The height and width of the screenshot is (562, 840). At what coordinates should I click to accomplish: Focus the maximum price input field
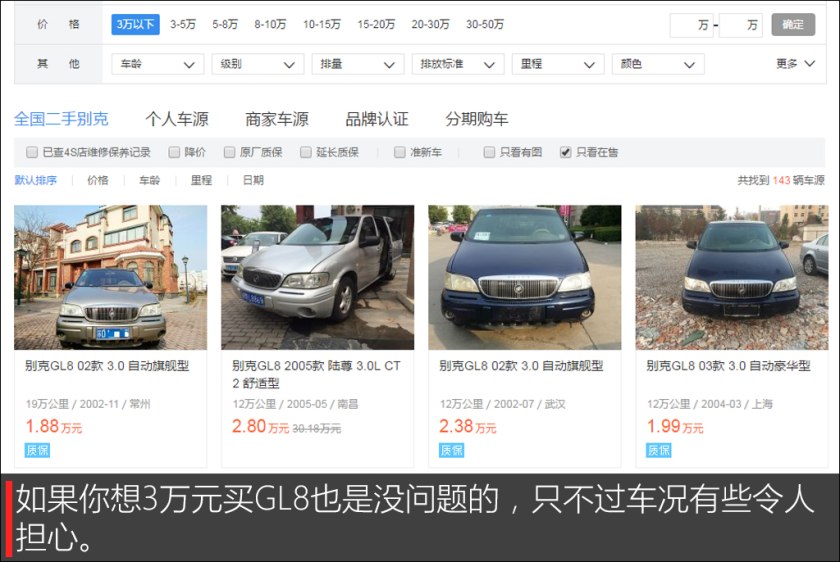click(740, 25)
